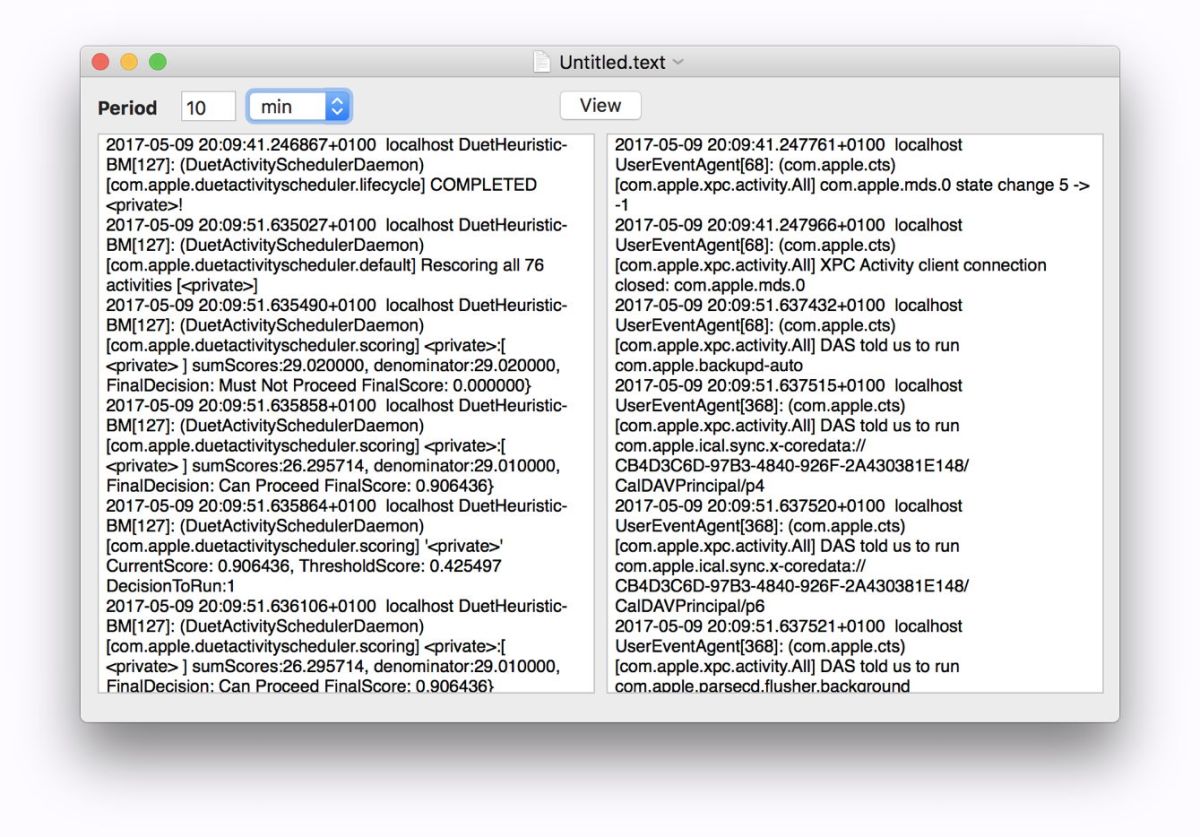Minimize the window with the yellow button
The width and height of the screenshot is (1200, 837).
(x=129, y=62)
